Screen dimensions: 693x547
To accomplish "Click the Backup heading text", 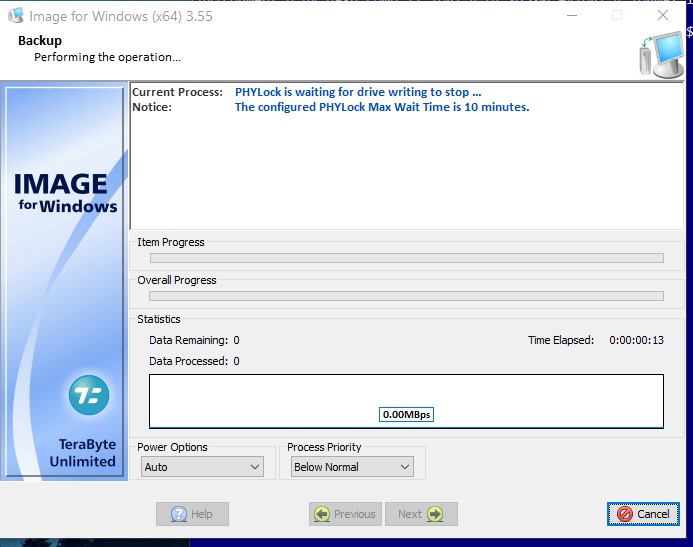I will (40, 41).
